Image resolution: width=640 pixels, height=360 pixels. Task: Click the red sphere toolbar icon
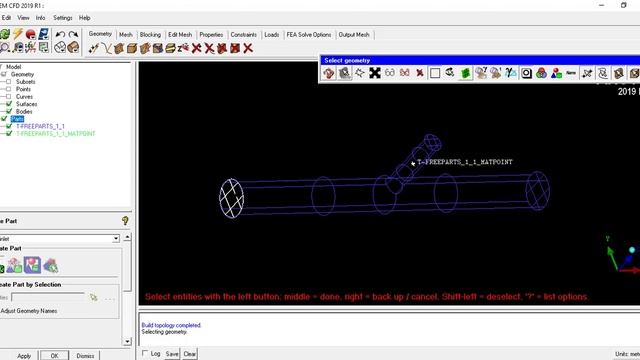[x=31, y=34]
